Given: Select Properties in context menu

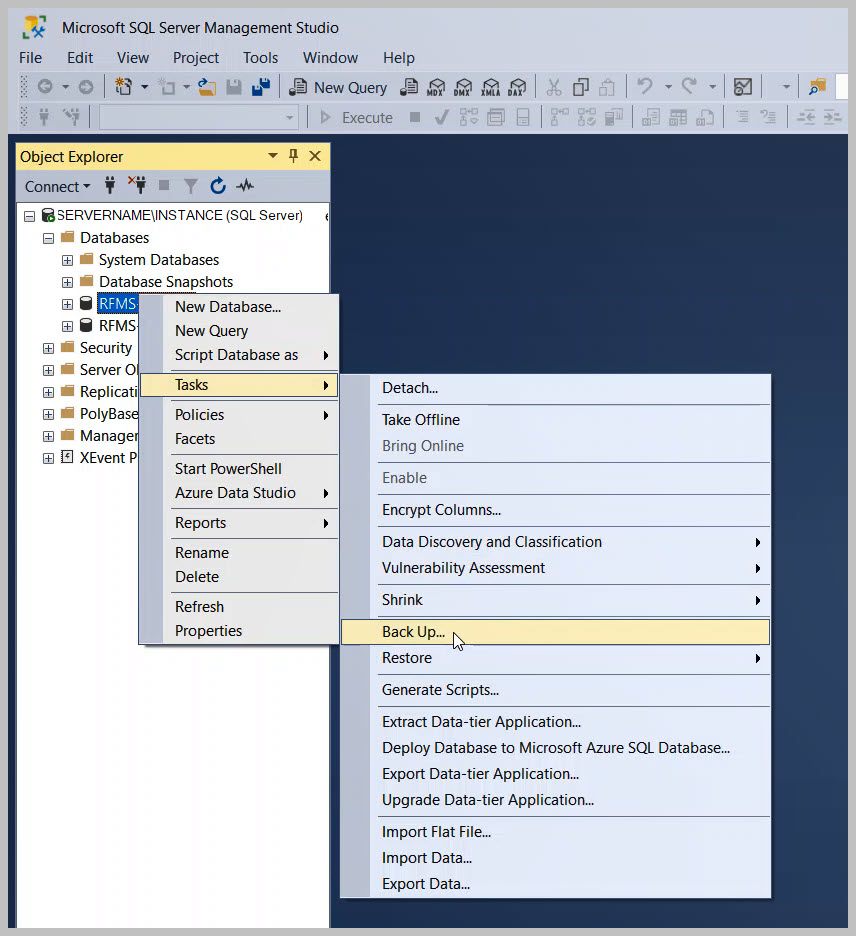Looking at the screenshot, I should pos(239,631).
